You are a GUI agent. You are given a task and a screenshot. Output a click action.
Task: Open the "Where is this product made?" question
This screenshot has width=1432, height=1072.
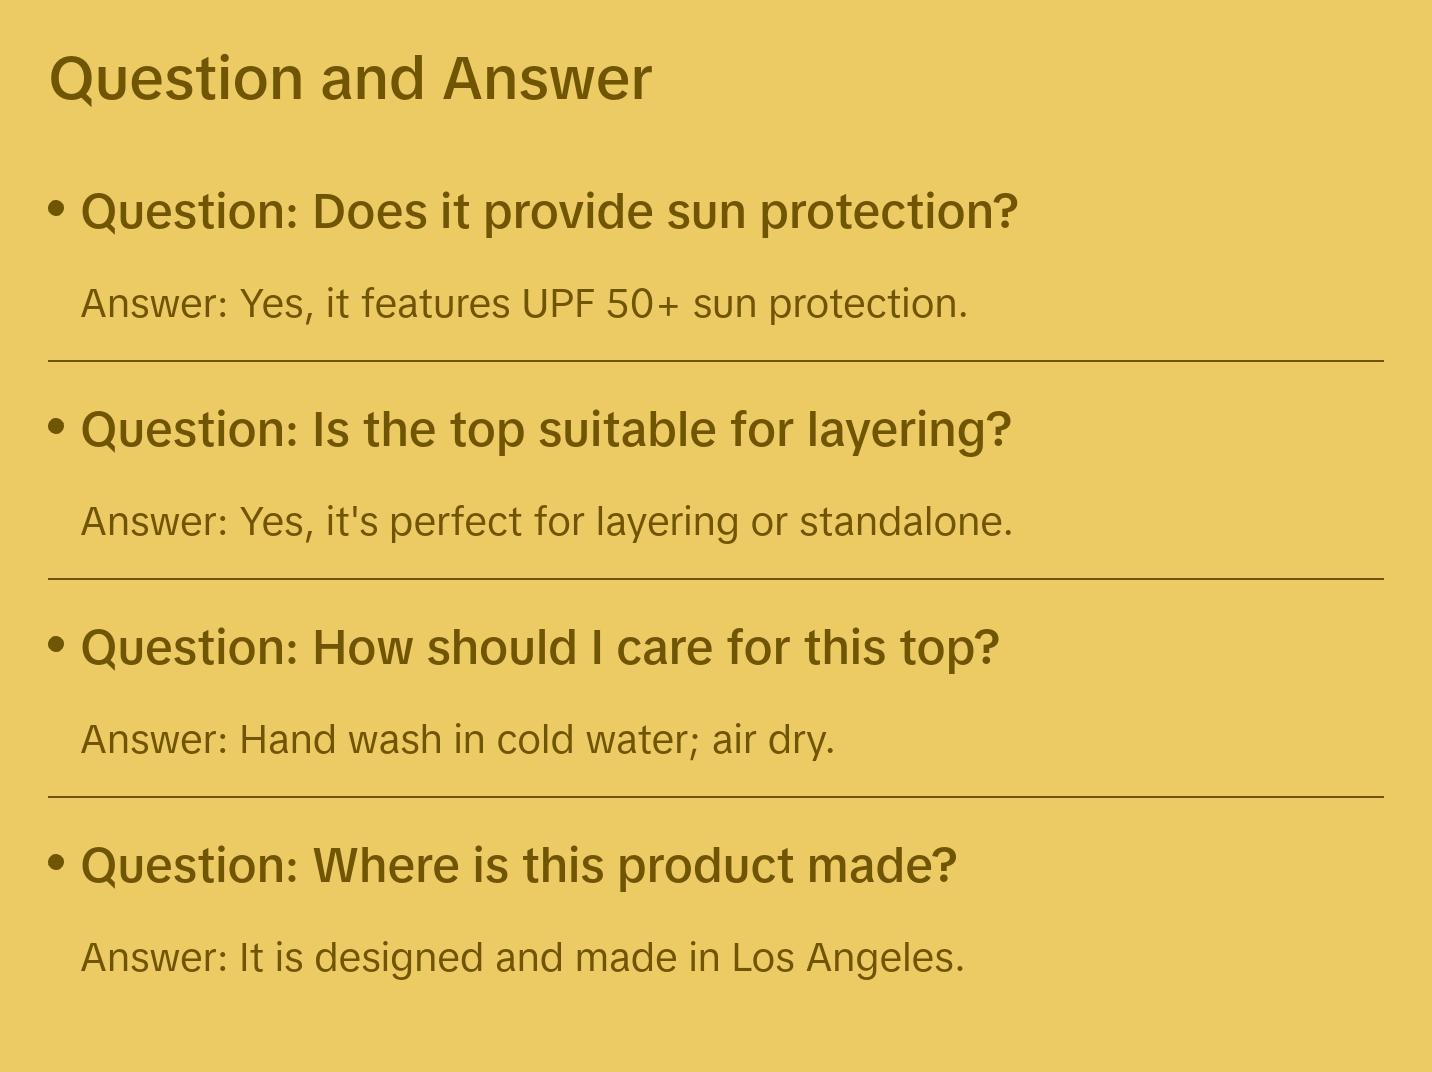519,866
